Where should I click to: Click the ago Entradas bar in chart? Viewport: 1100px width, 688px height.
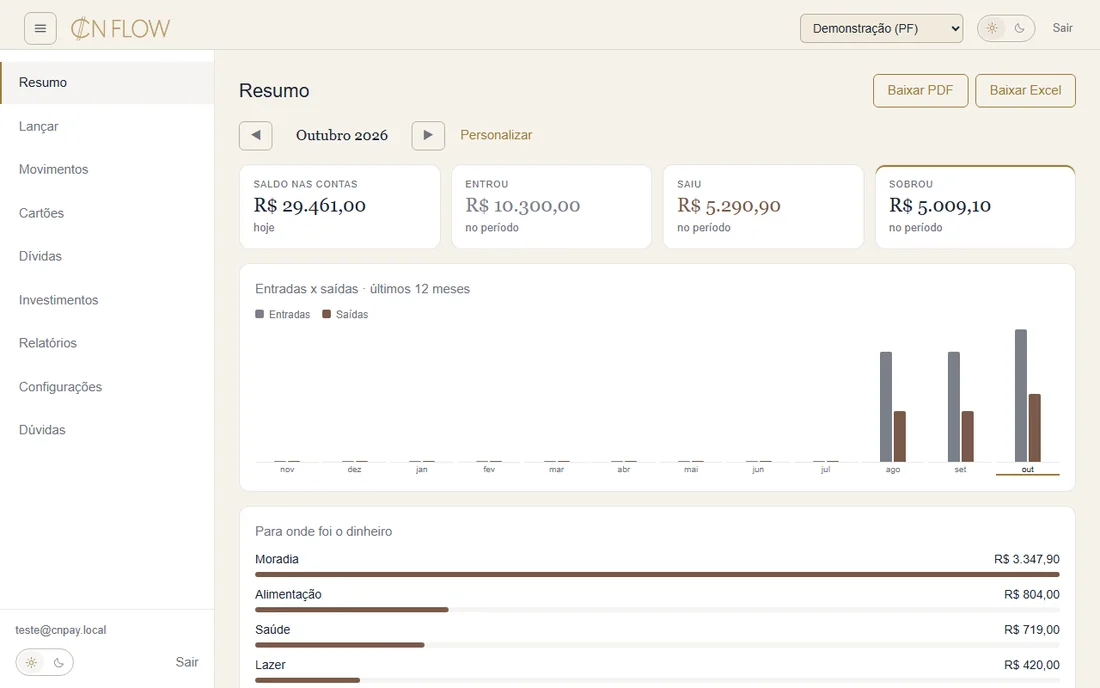pyautogui.click(x=886, y=407)
